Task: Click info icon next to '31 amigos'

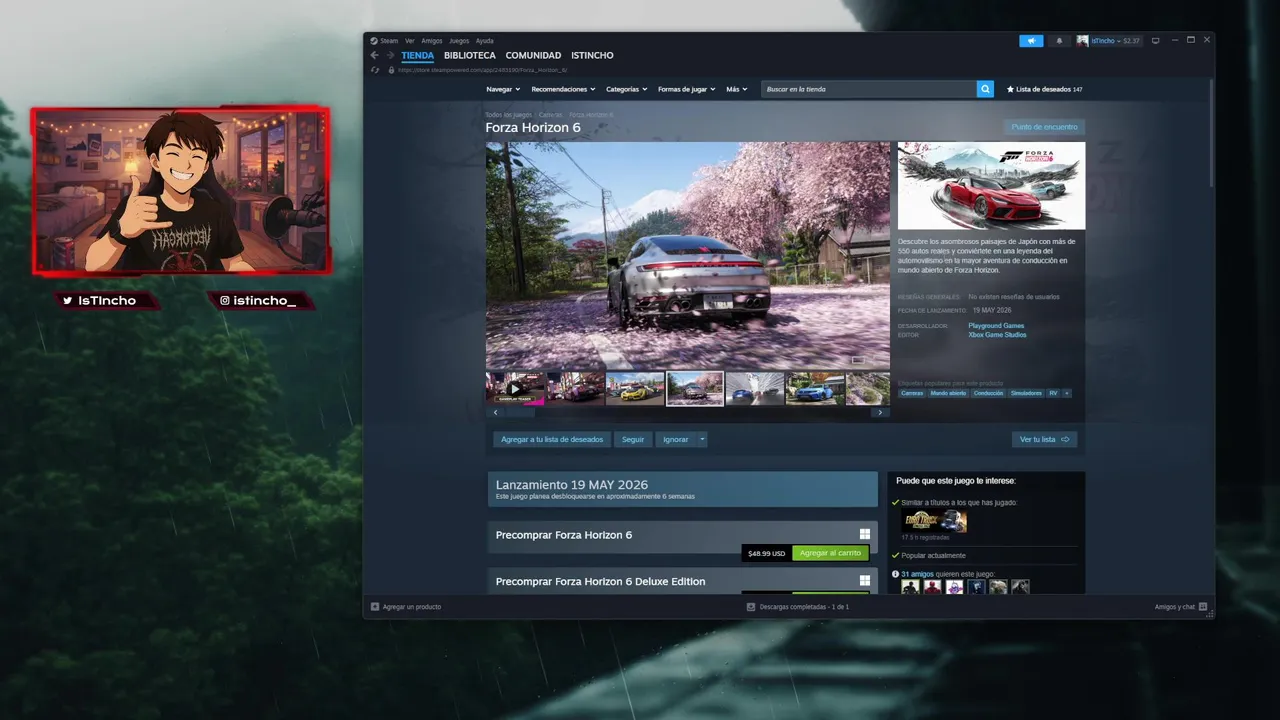Action: tap(895, 574)
